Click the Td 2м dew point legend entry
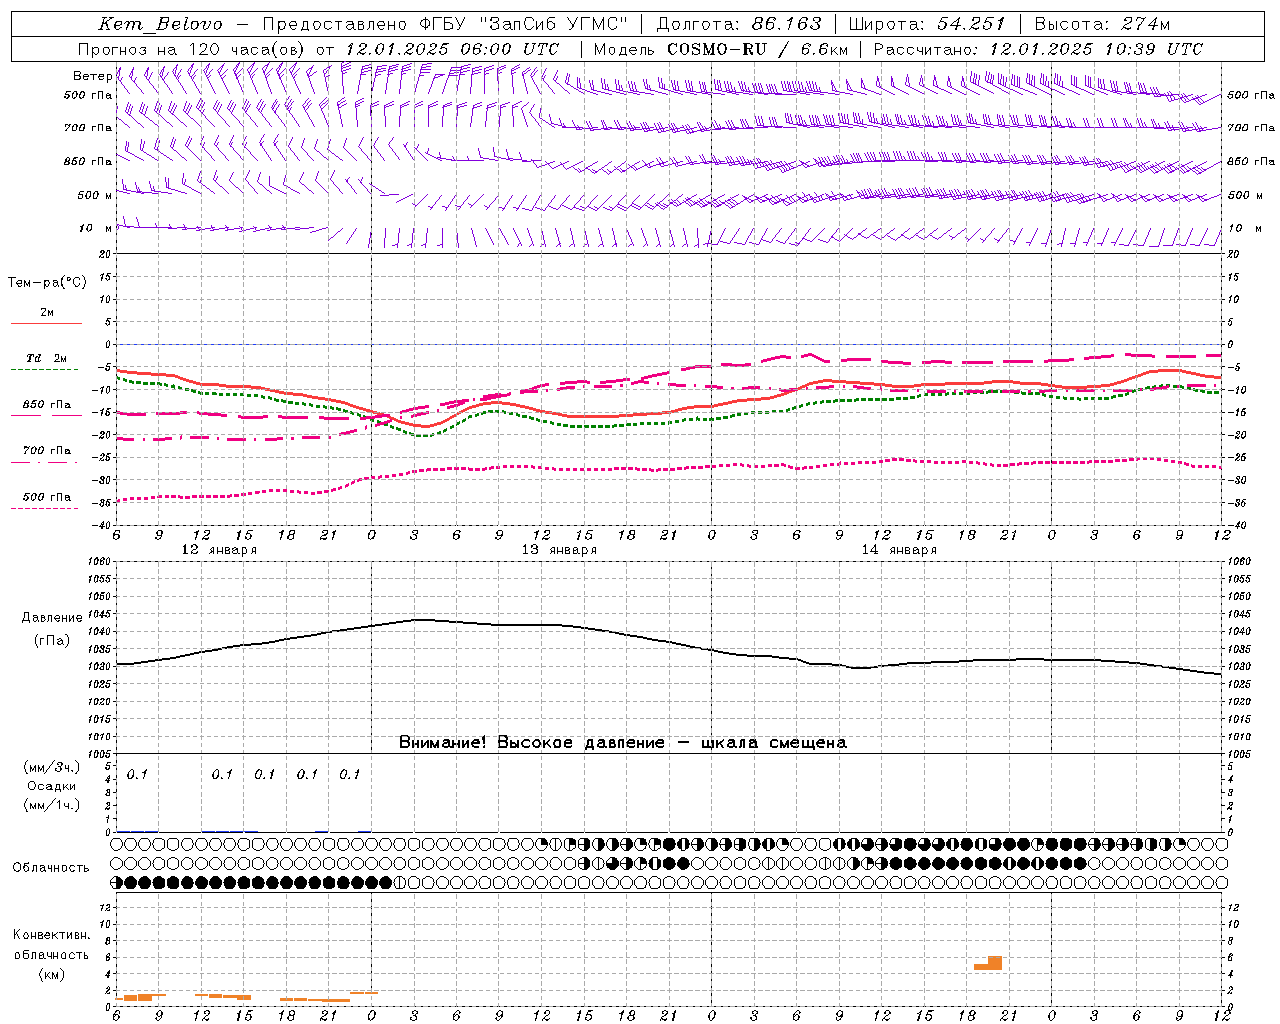 pos(47,358)
